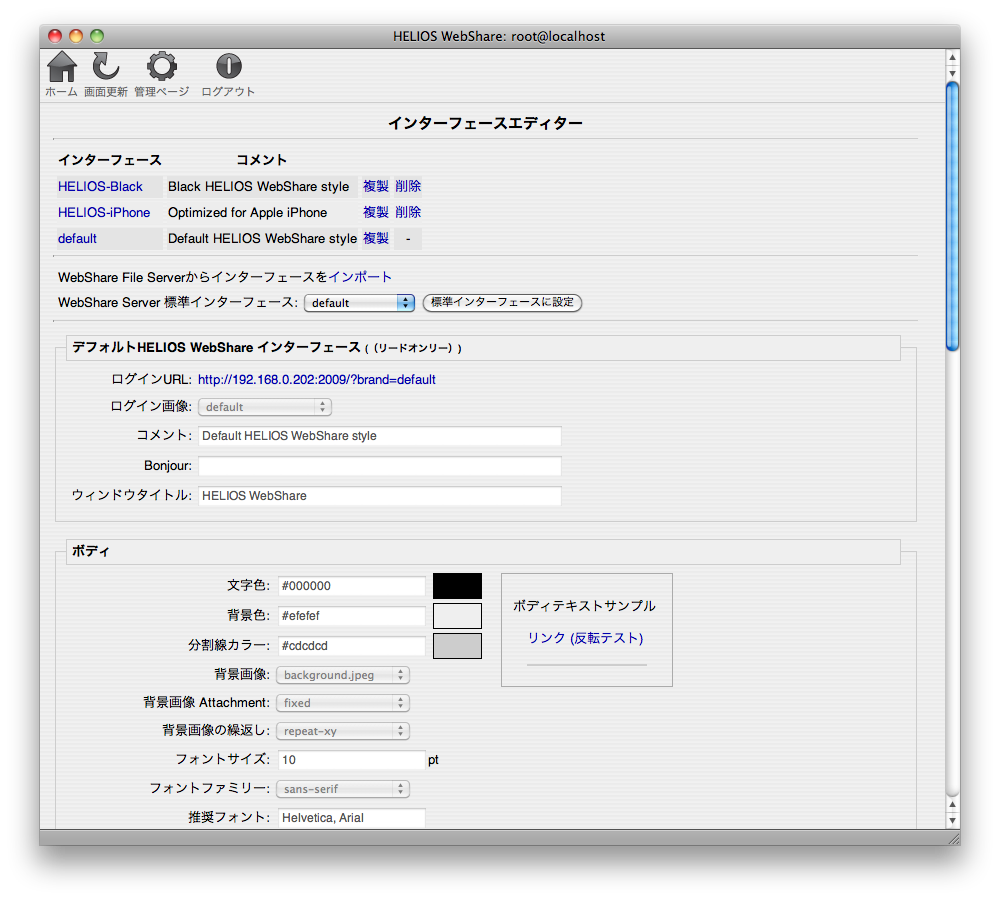The width and height of the screenshot is (1000, 900).
Task: Click the ウィンドウタイトル window title field
Action: pyautogui.click(x=379, y=496)
